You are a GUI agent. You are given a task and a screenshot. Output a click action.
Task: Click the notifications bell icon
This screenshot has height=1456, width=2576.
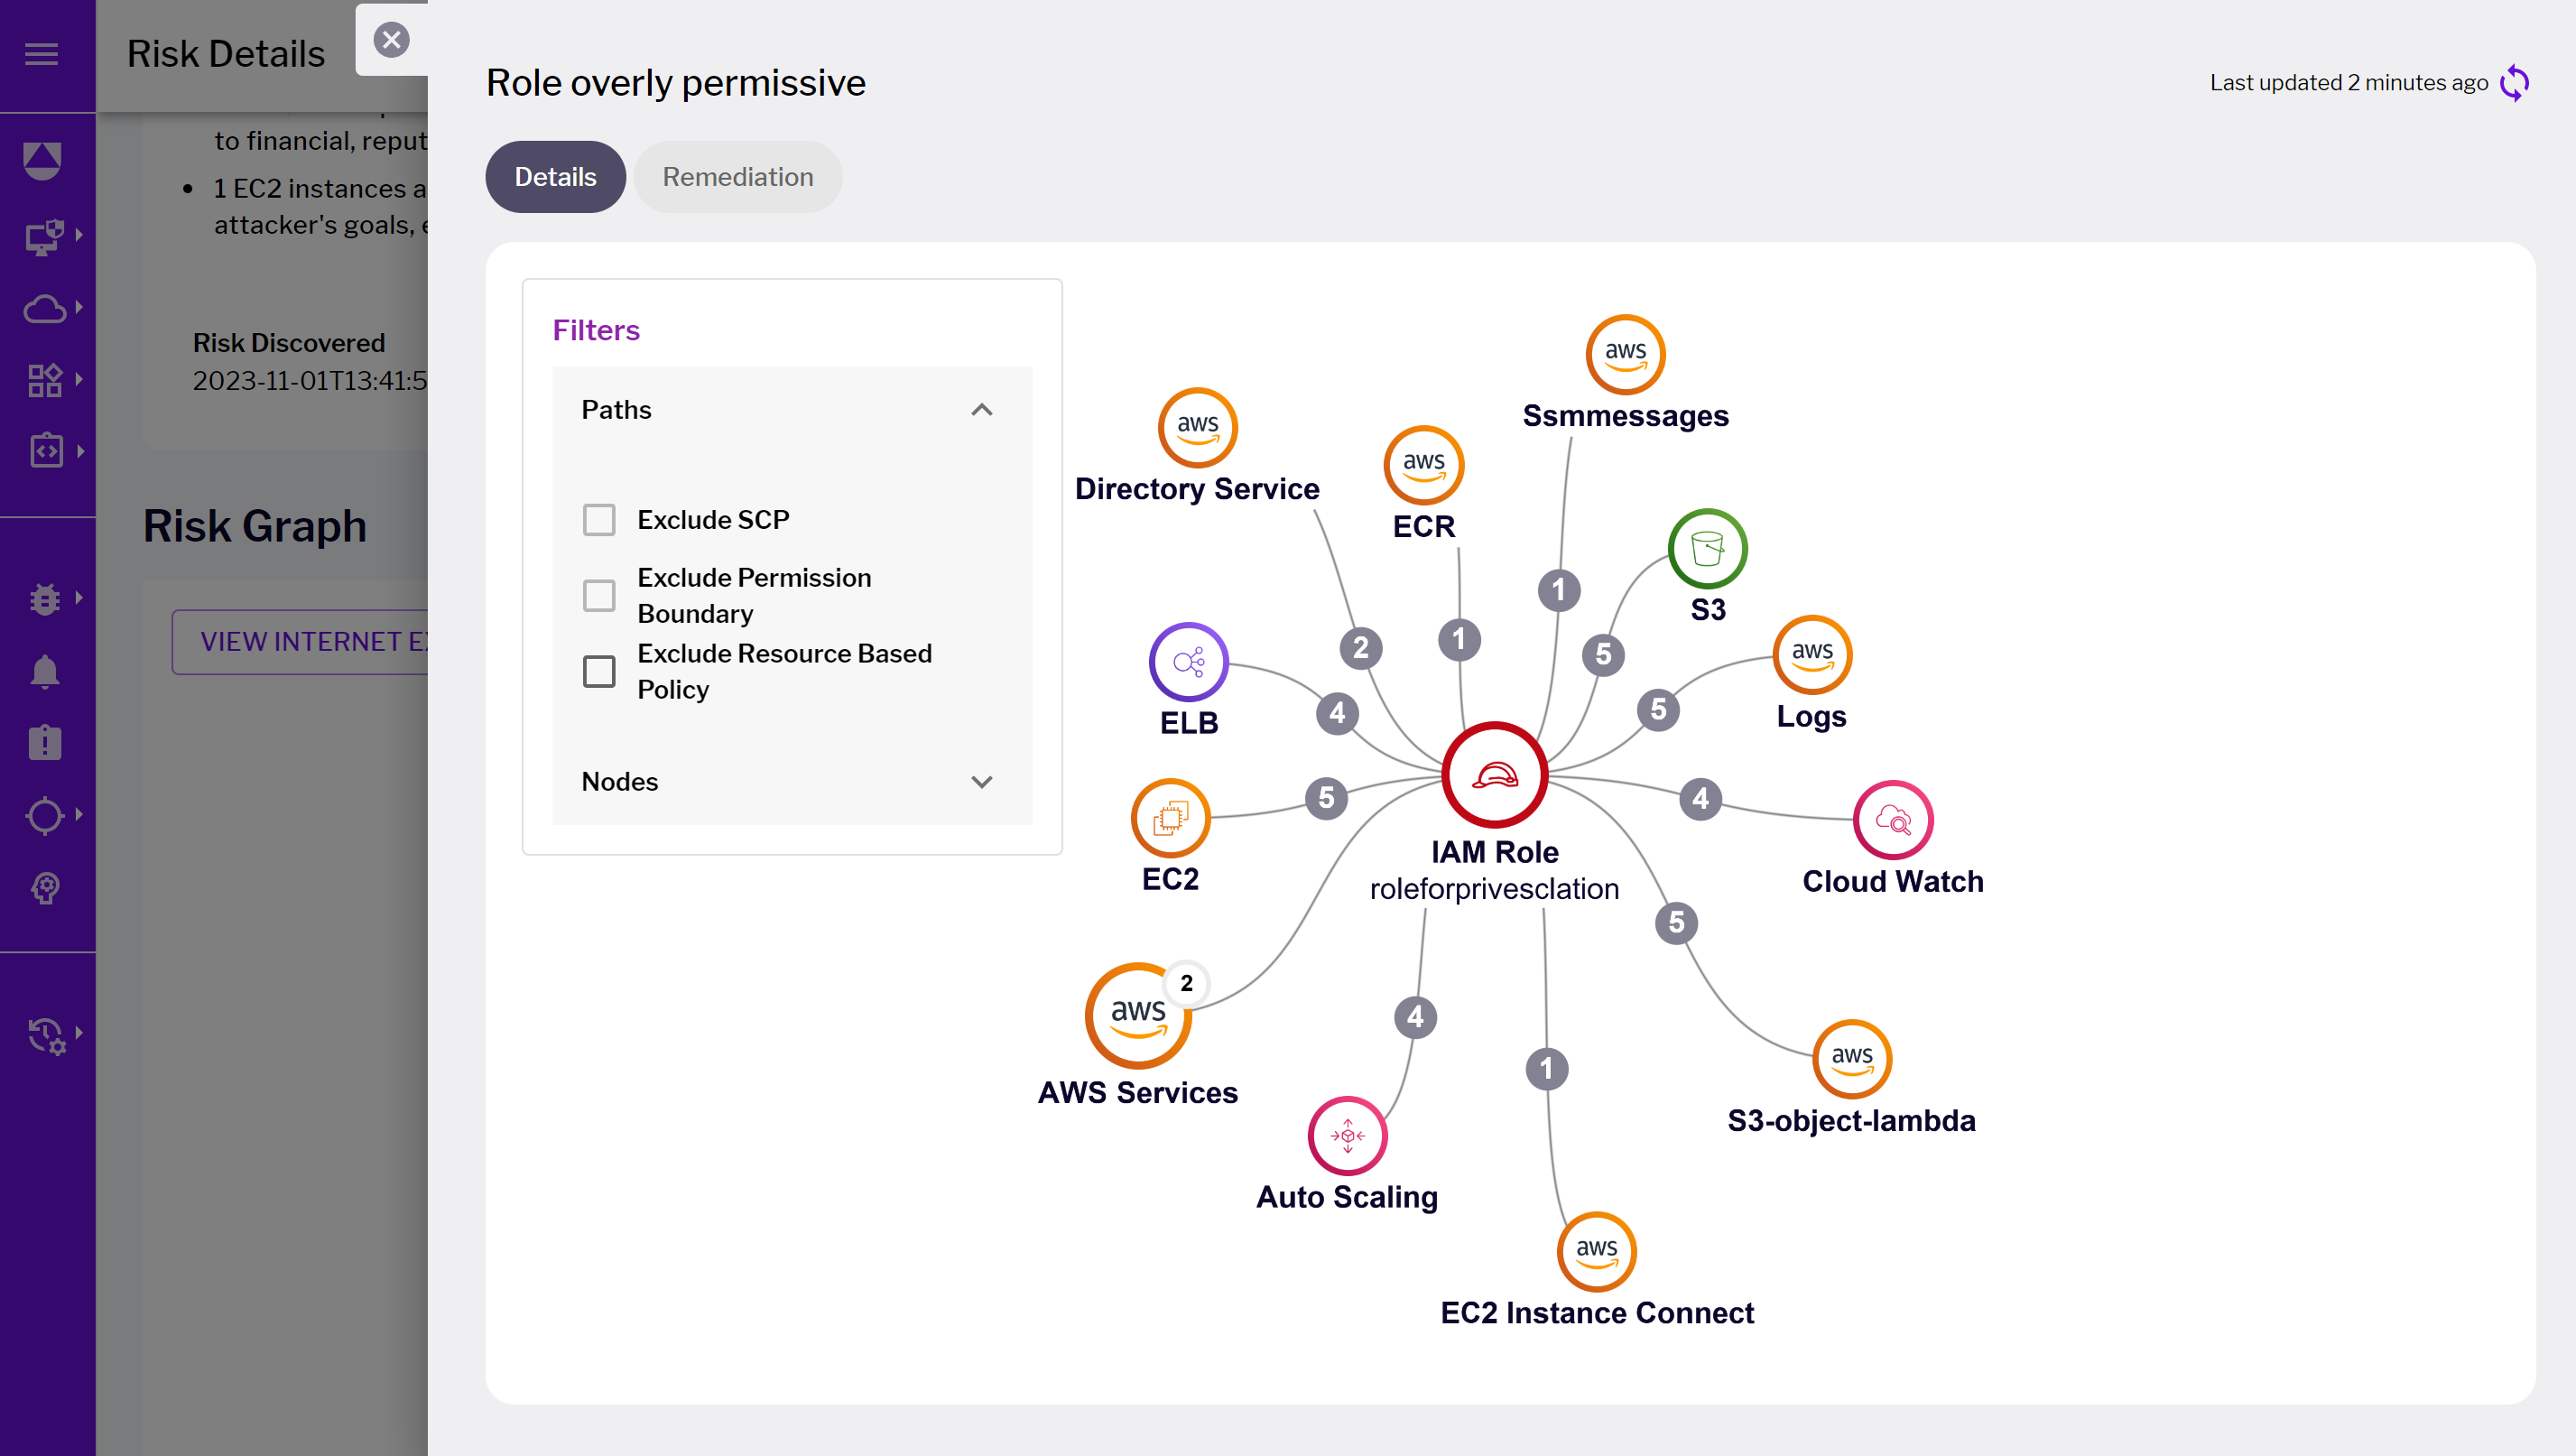pos(45,670)
